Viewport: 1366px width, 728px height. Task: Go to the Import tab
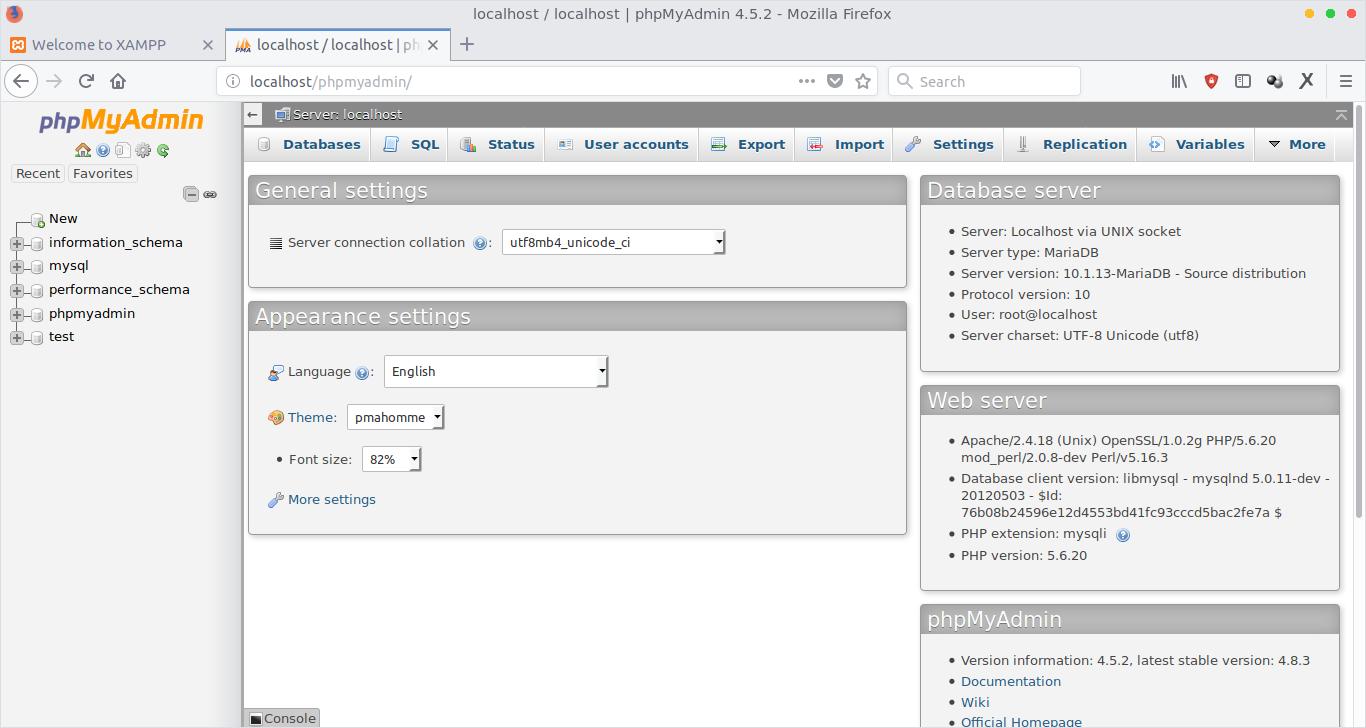point(845,144)
